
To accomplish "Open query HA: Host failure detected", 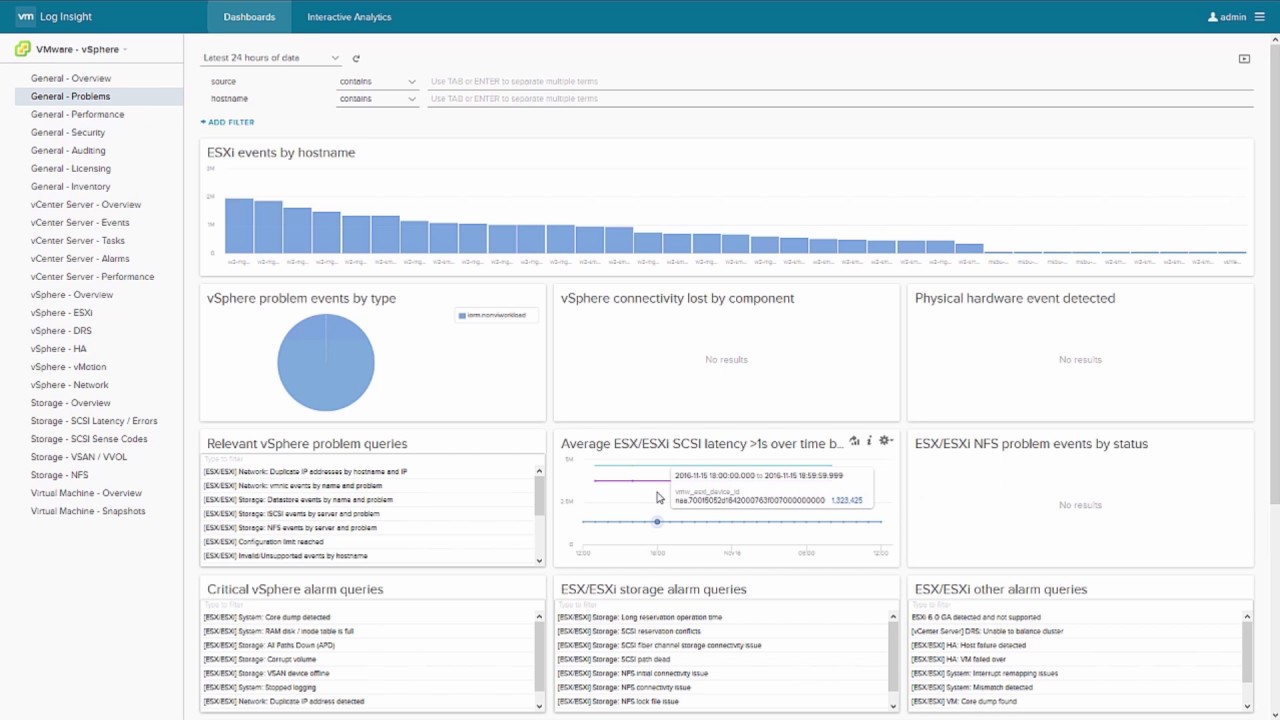I will [x=968, y=646].
